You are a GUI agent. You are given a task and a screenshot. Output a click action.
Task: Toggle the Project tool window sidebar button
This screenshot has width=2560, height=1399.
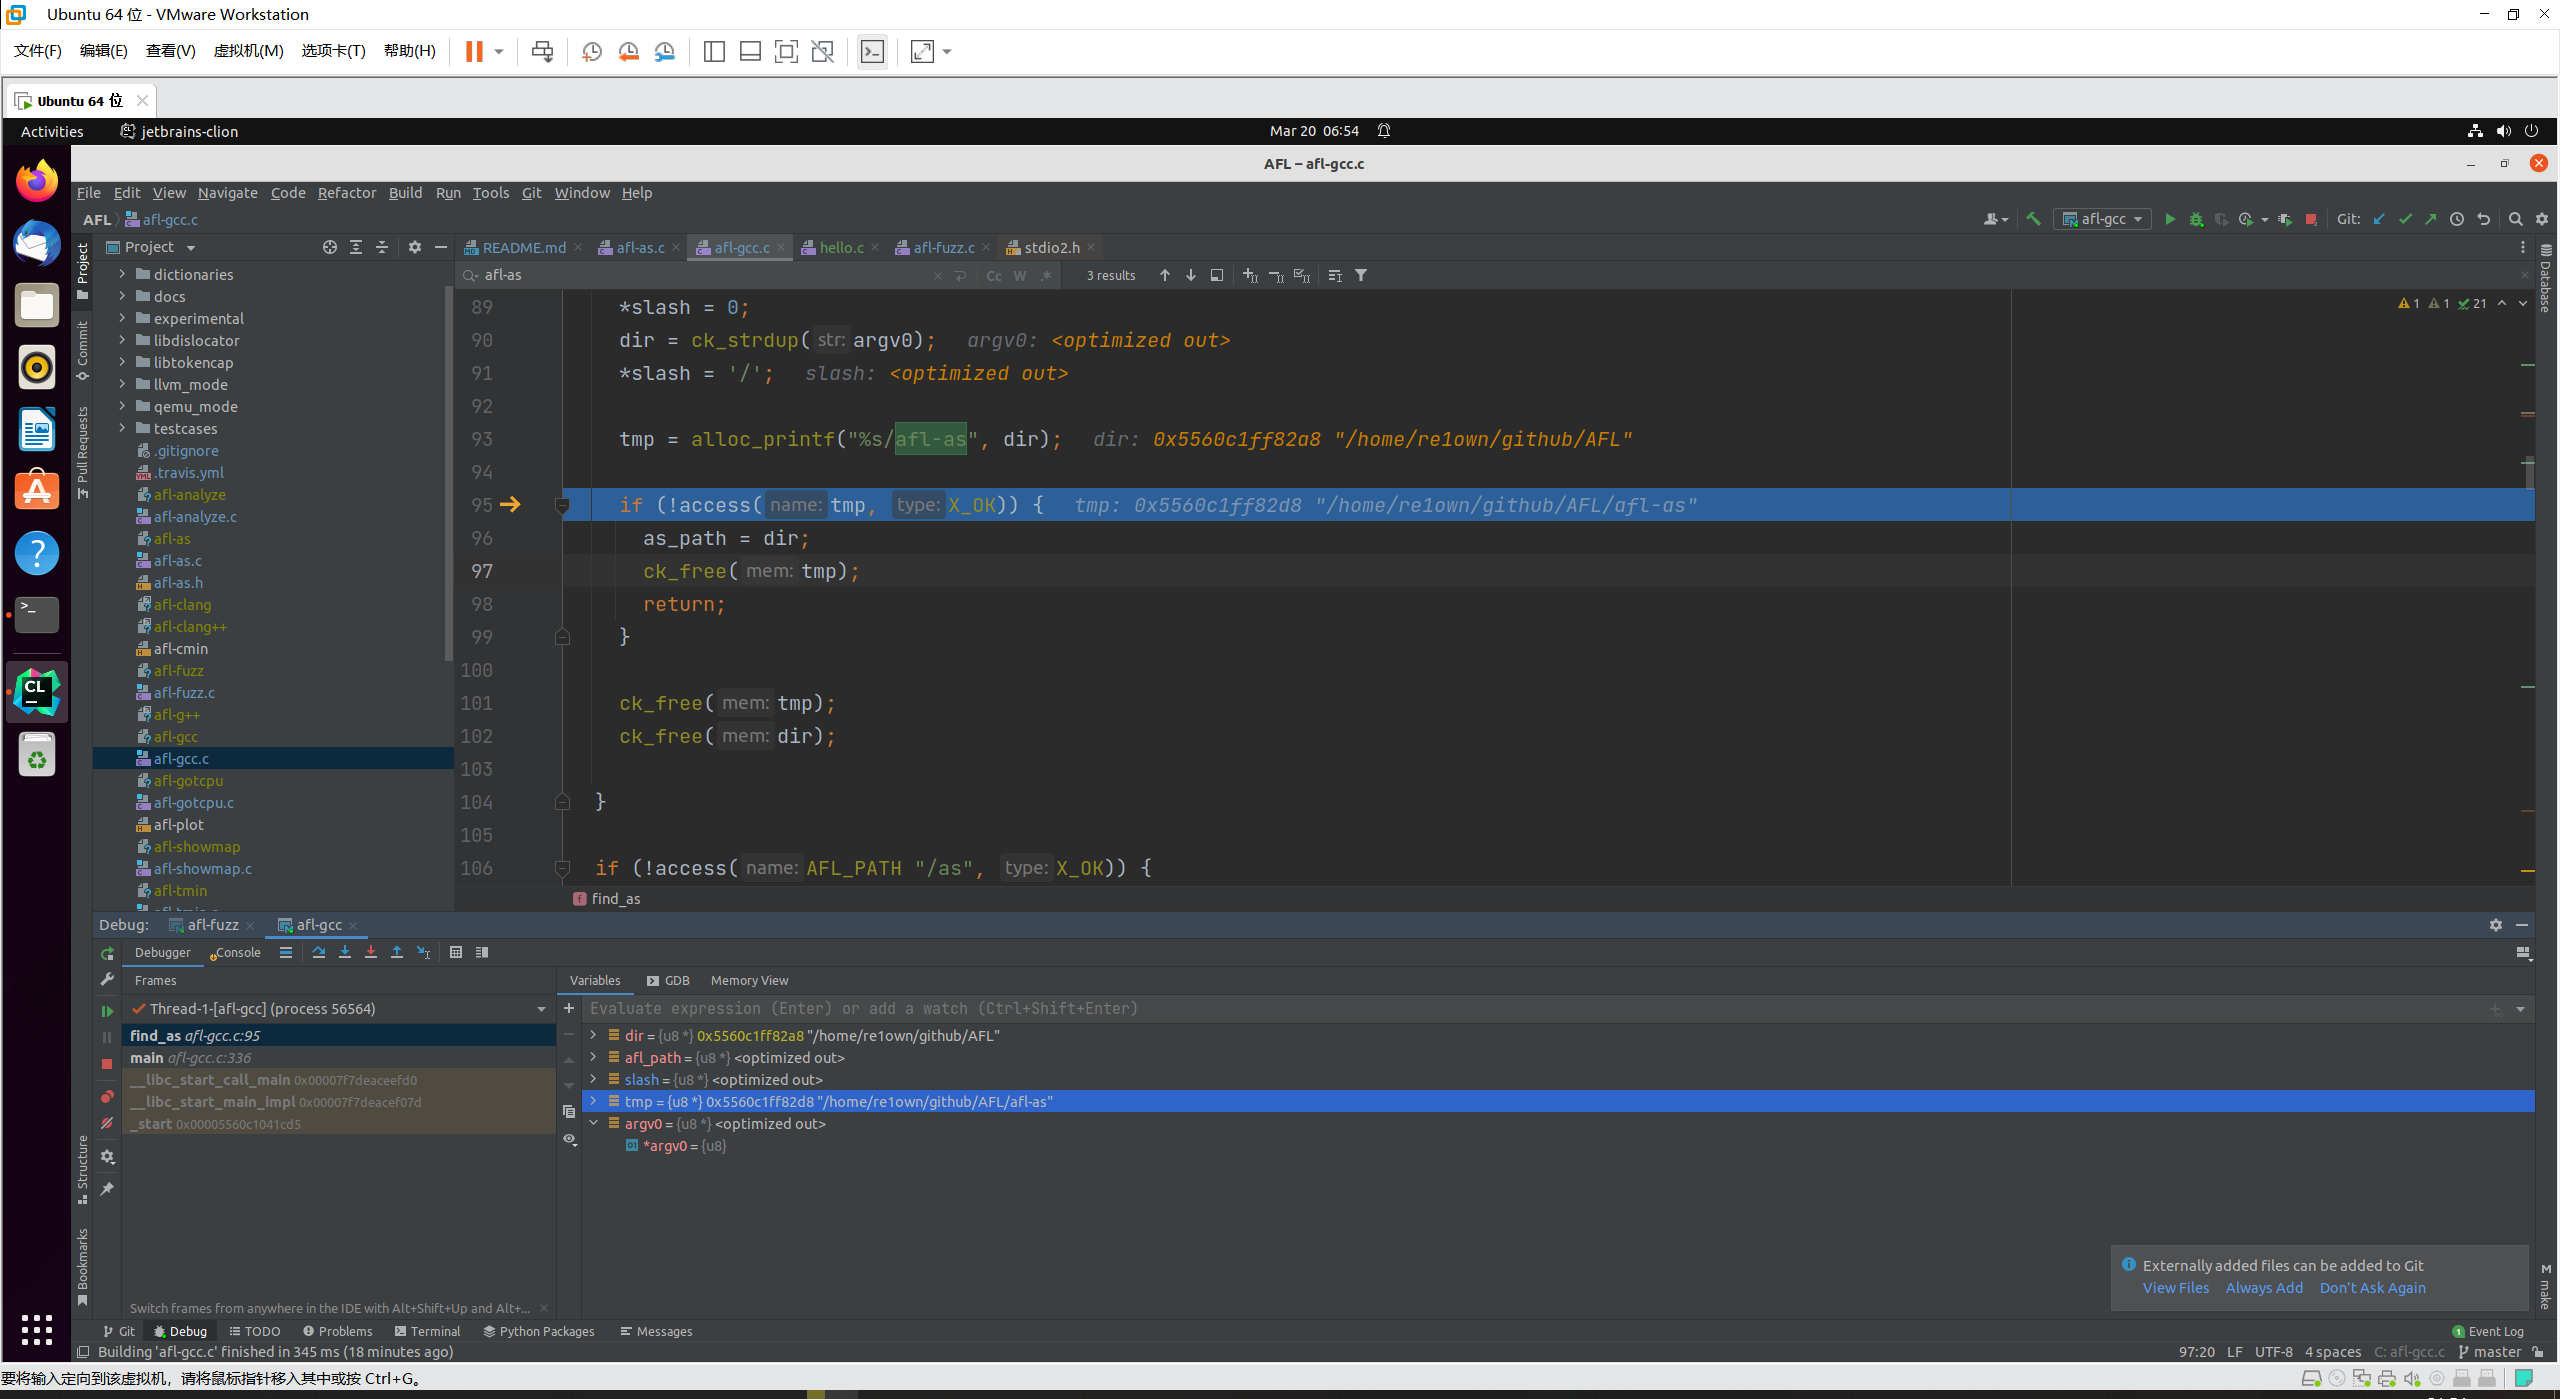pyautogui.click(x=83, y=271)
